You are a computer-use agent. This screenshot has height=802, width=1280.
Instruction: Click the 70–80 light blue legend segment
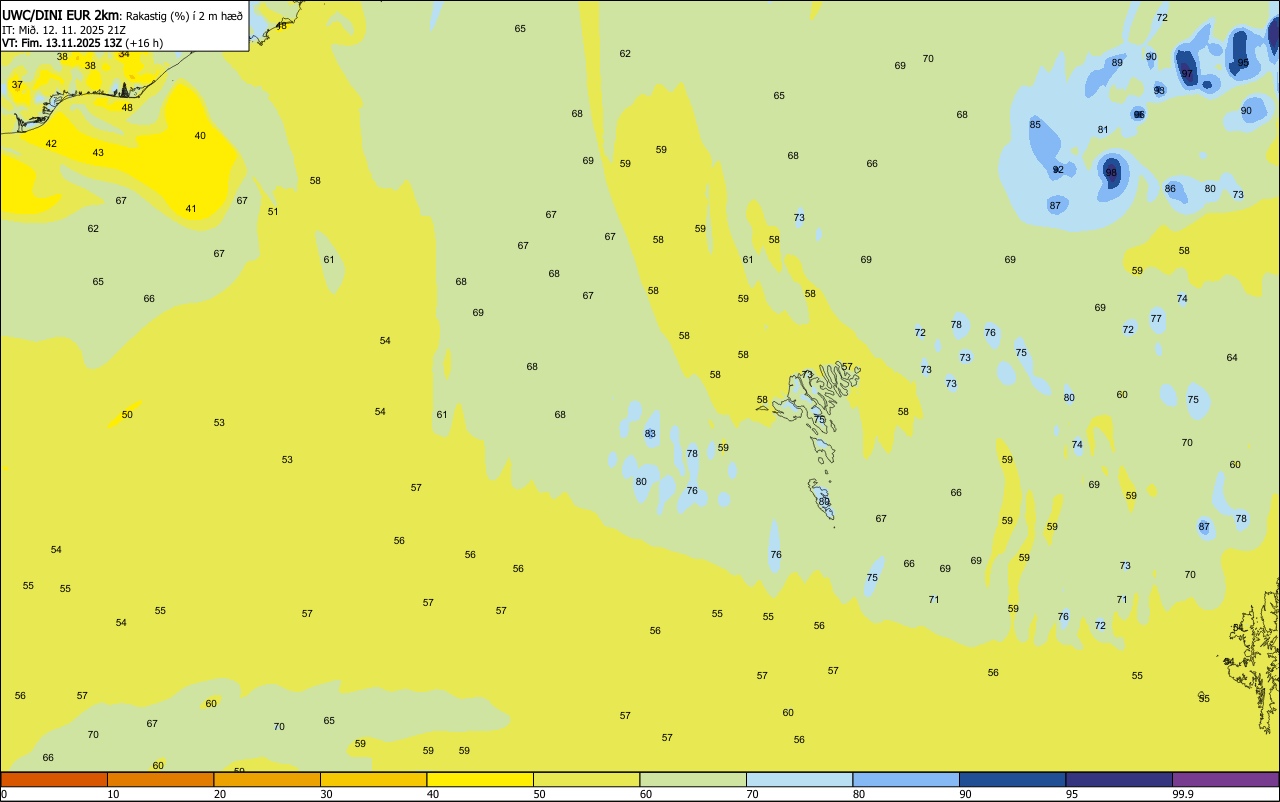799,779
